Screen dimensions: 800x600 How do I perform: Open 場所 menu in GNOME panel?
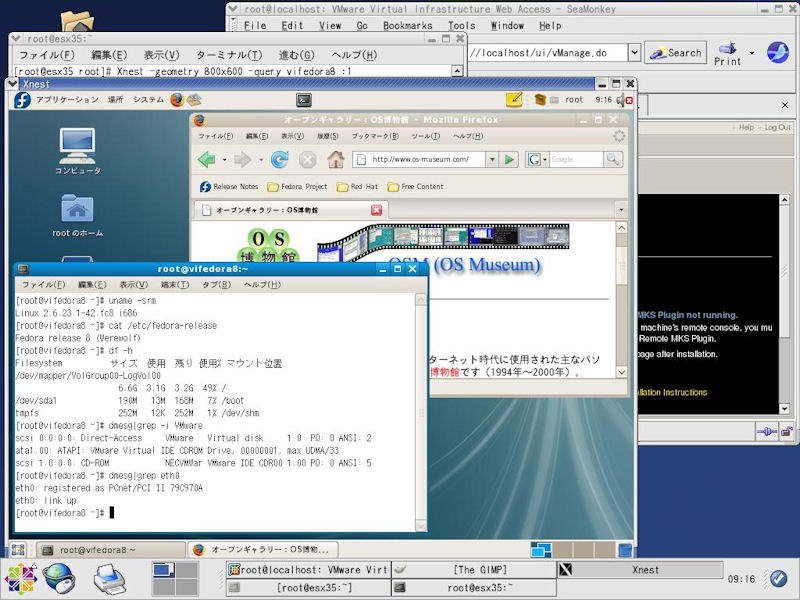pos(115,99)
